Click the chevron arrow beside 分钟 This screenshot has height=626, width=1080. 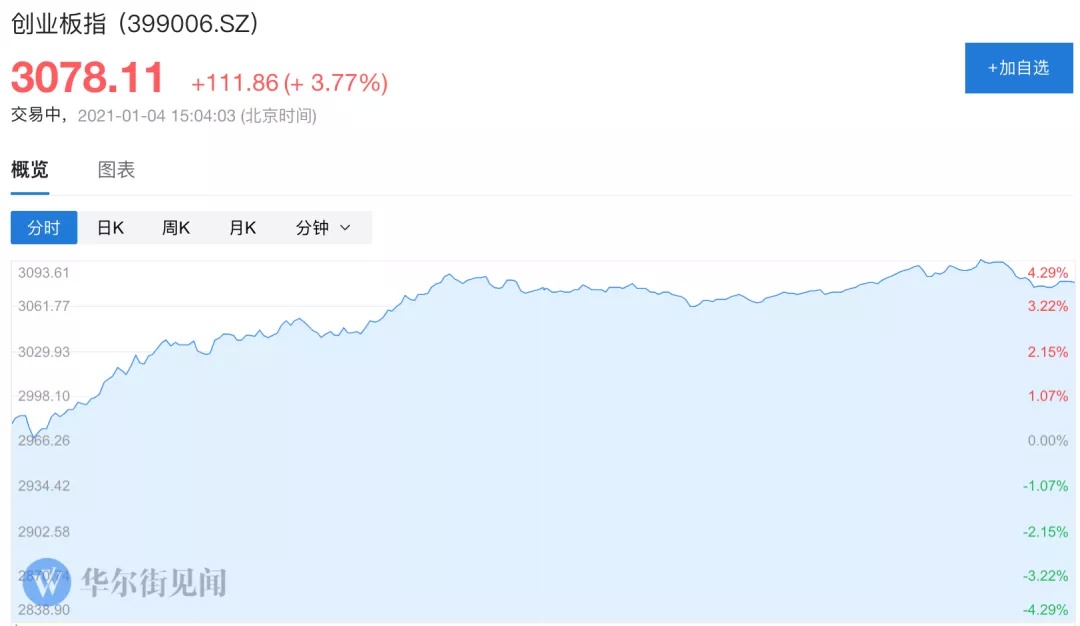pyautogui.click(x=345, y=228)
